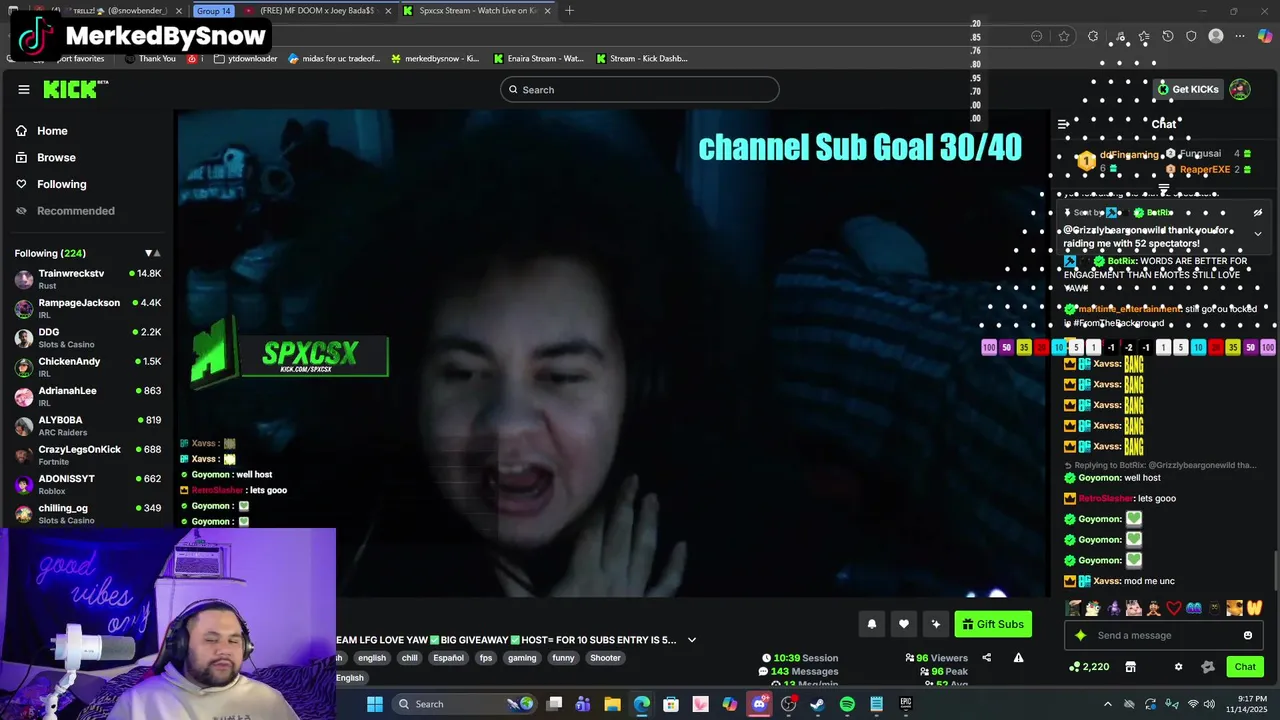The width and height of the screenshot is (1280, 720).
Task: Open the emote picker smiley in chat
Action: click(1248, 635)
